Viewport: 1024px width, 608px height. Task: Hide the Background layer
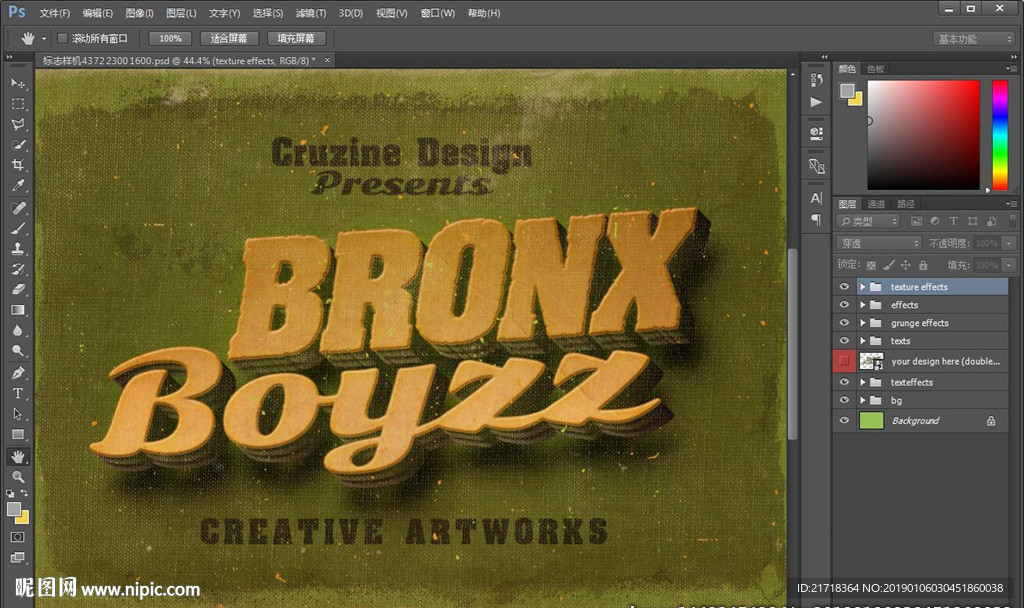coord(845,421)
